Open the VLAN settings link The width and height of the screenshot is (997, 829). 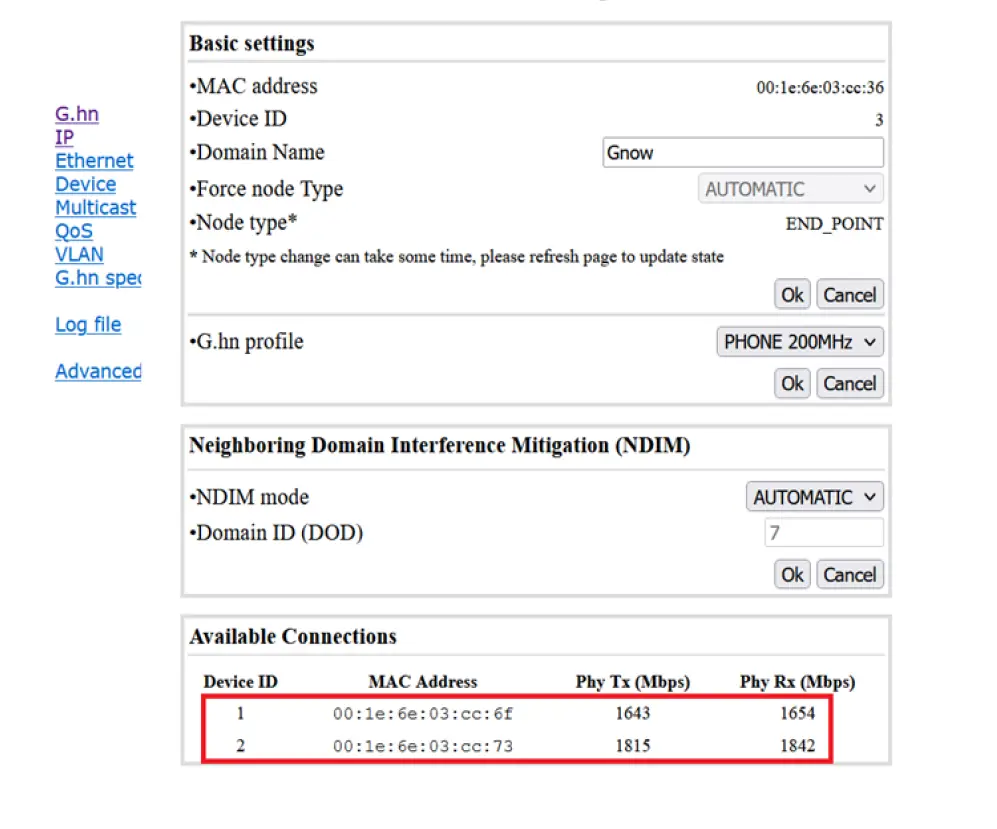79,254
